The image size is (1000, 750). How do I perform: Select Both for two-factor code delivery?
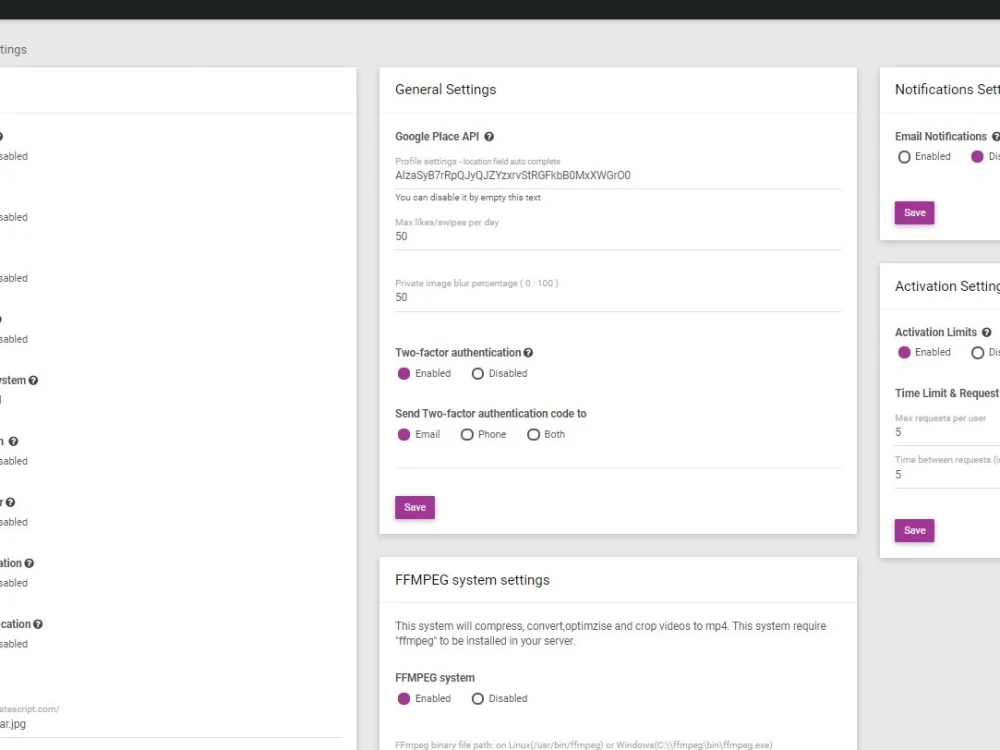pyautogui.click(x=533, y=434)
